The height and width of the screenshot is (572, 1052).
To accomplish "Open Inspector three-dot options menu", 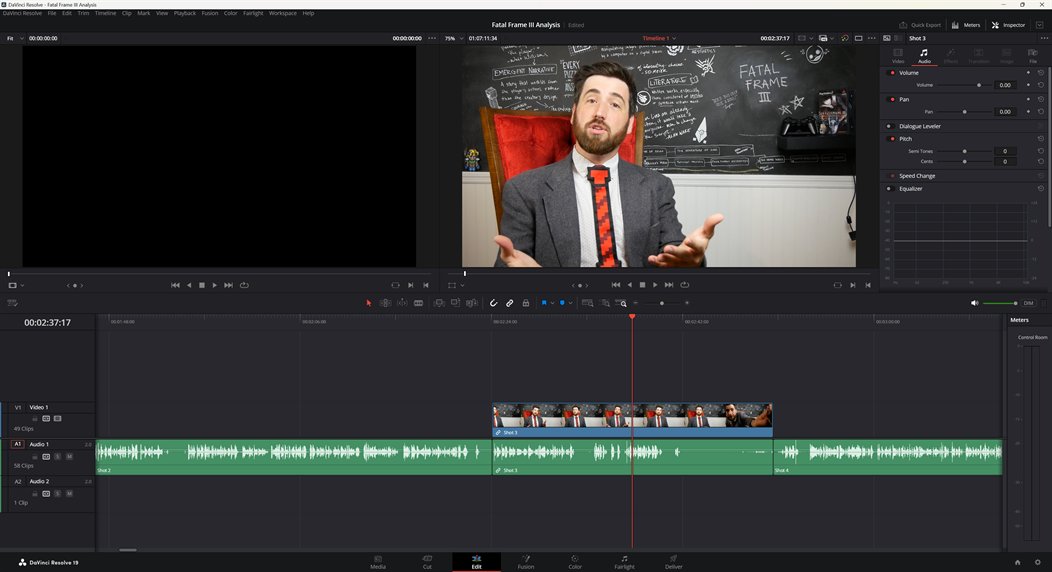I will (x=1043, y=38).
